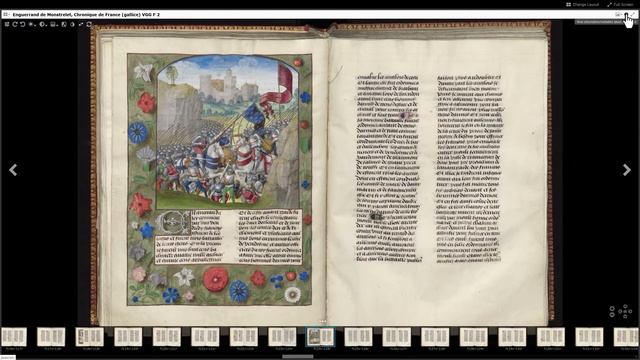Toggle window fullscreen icon in title bar
Viewport: 640px width, 360px height.
tap(633, 14)
